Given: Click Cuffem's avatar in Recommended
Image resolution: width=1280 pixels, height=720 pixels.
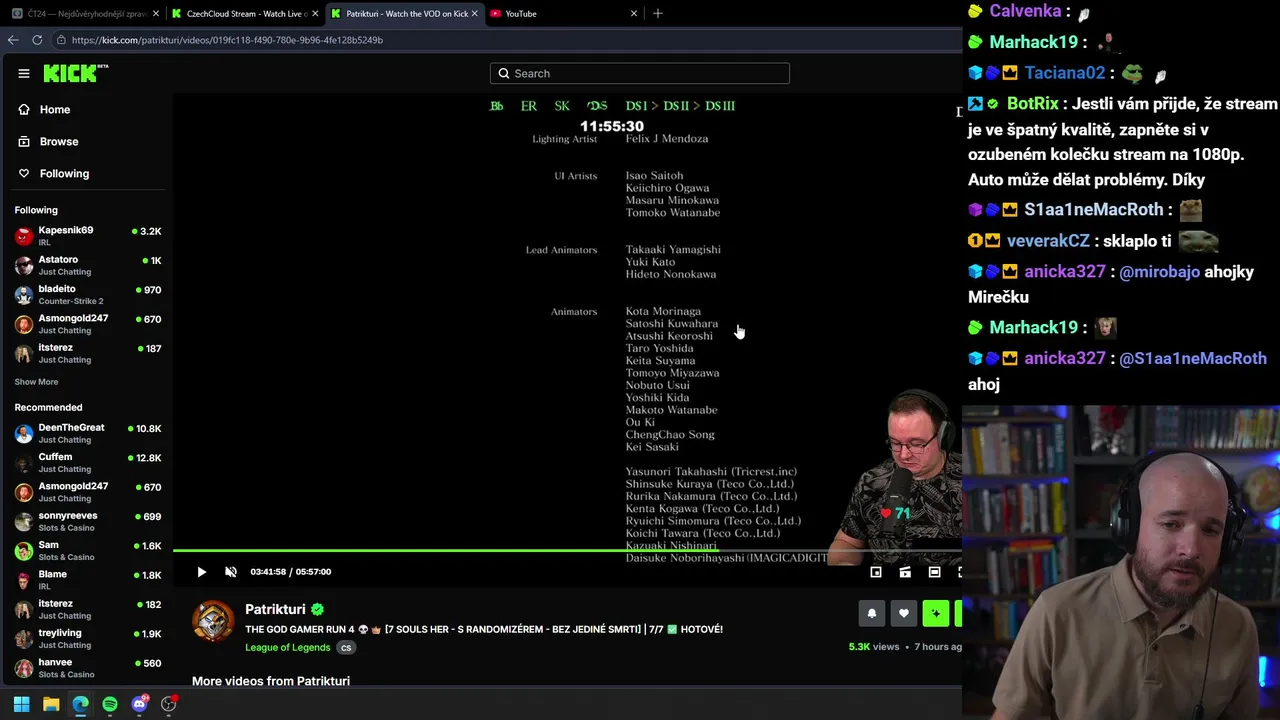Looking at the screenshot, I should click(x=24, y=464).
